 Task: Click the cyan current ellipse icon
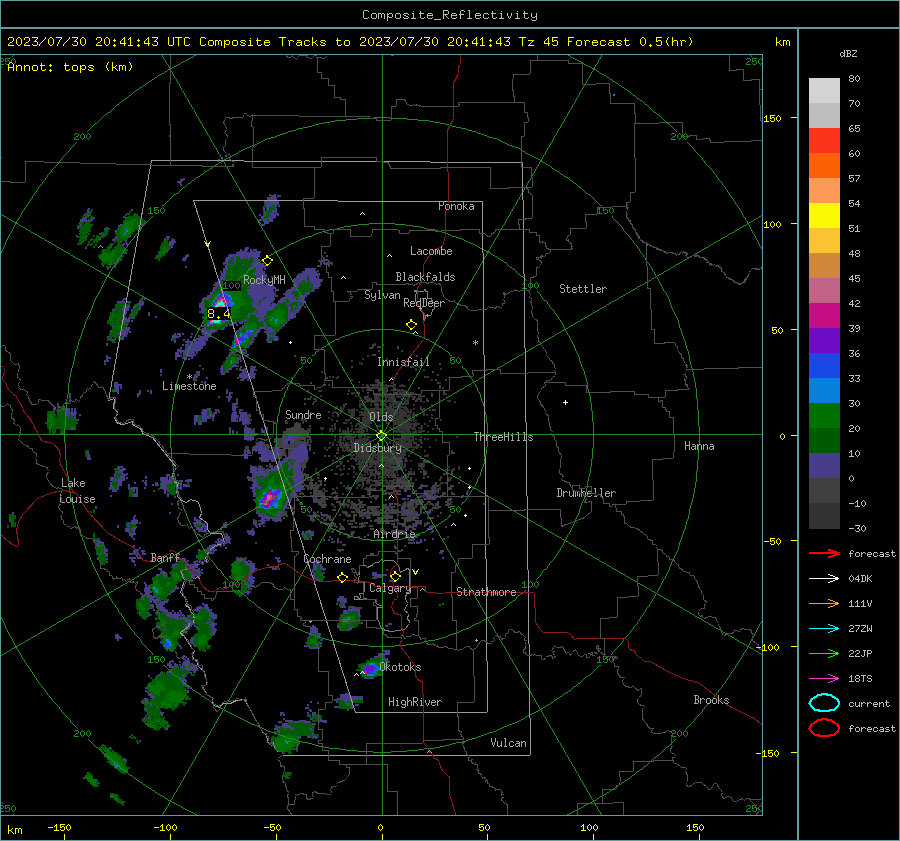point(824,703)
